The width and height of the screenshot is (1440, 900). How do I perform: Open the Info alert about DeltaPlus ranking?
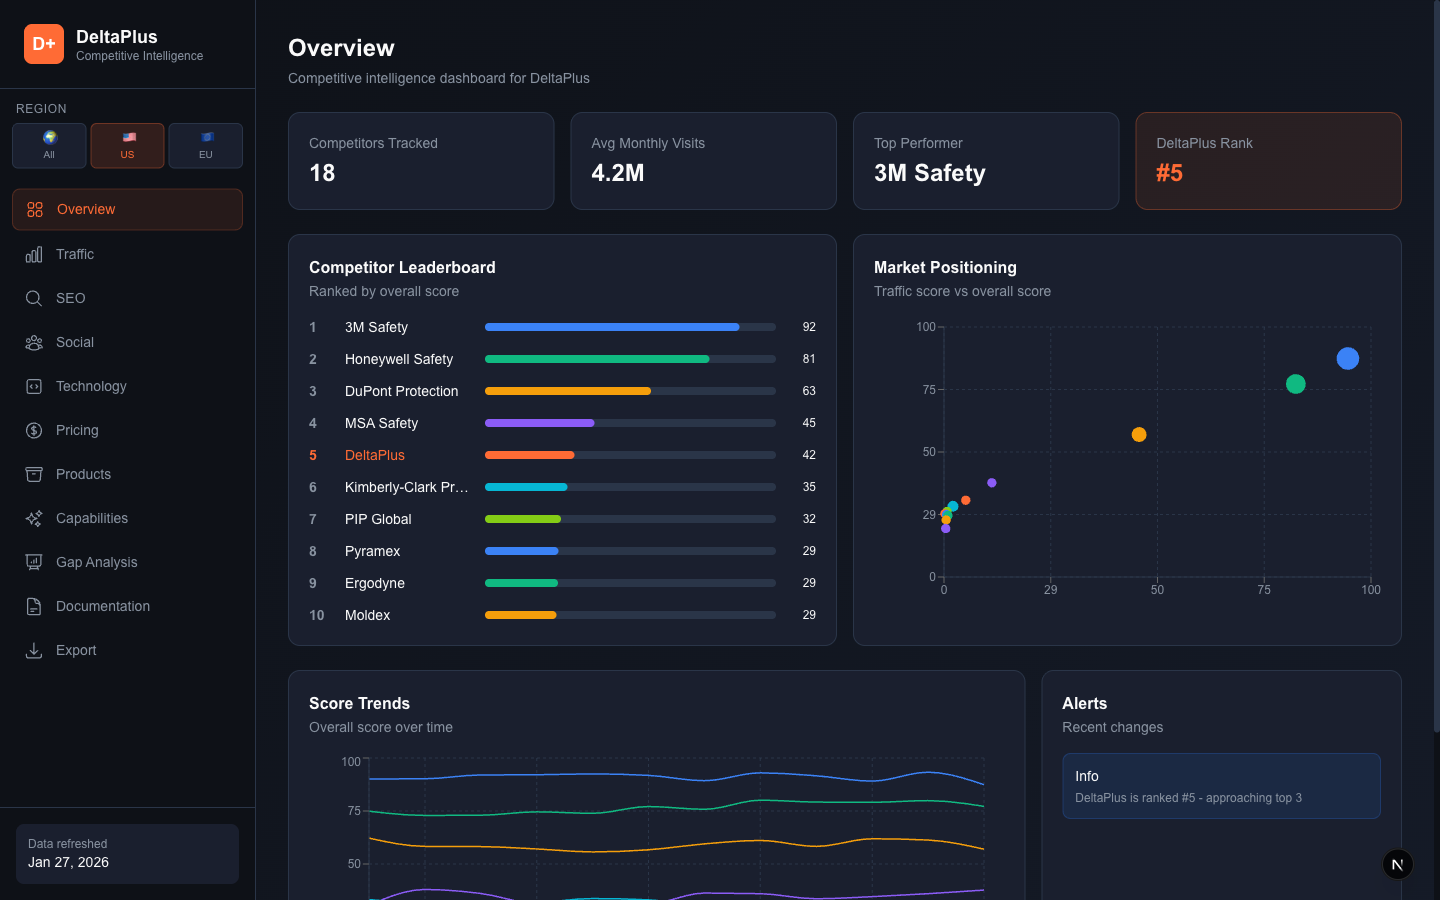(1221, 786)
